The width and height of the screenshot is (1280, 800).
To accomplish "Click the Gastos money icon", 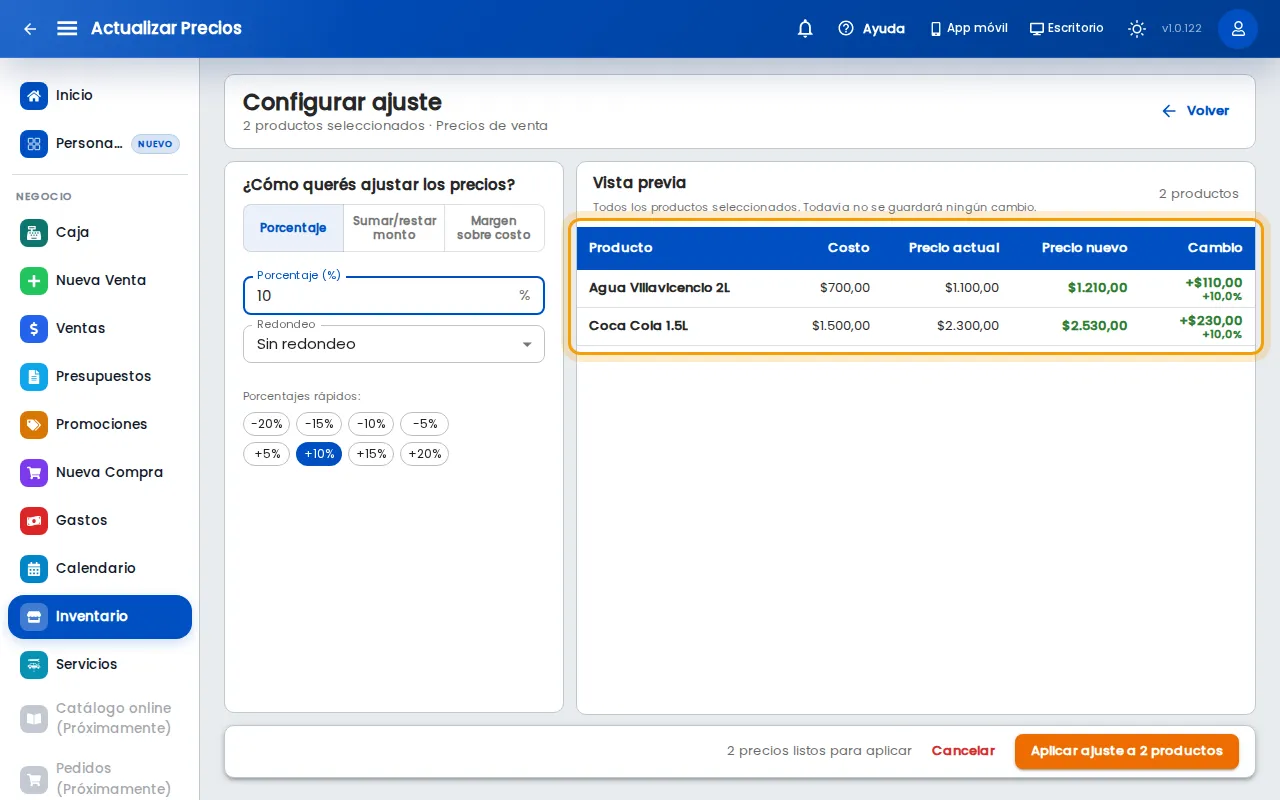I will point(34,520).
